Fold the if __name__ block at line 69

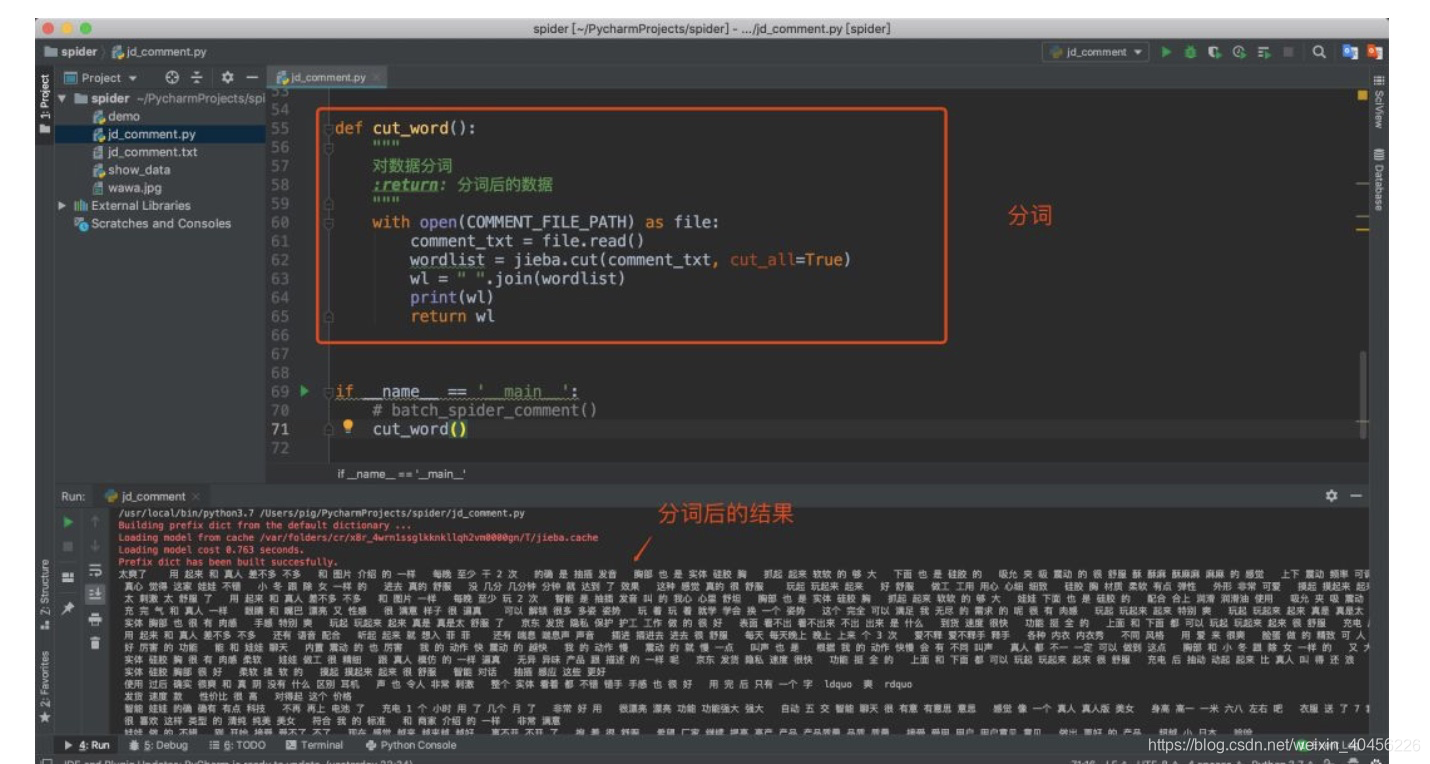[x=327, y=391]
